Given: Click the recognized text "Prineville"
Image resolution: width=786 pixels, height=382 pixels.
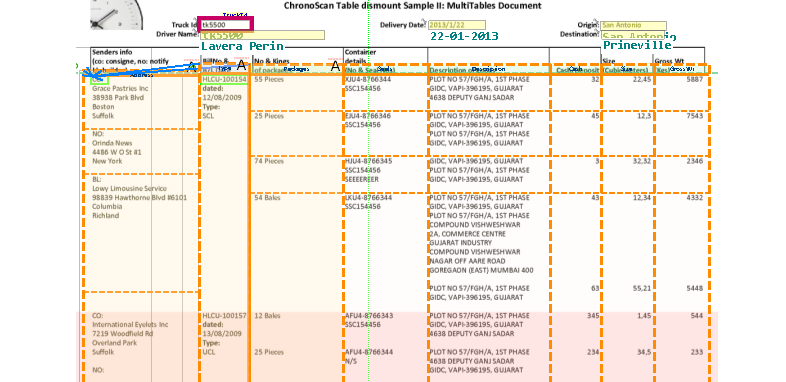Looking at the screenshot, I should click(637, 45).
